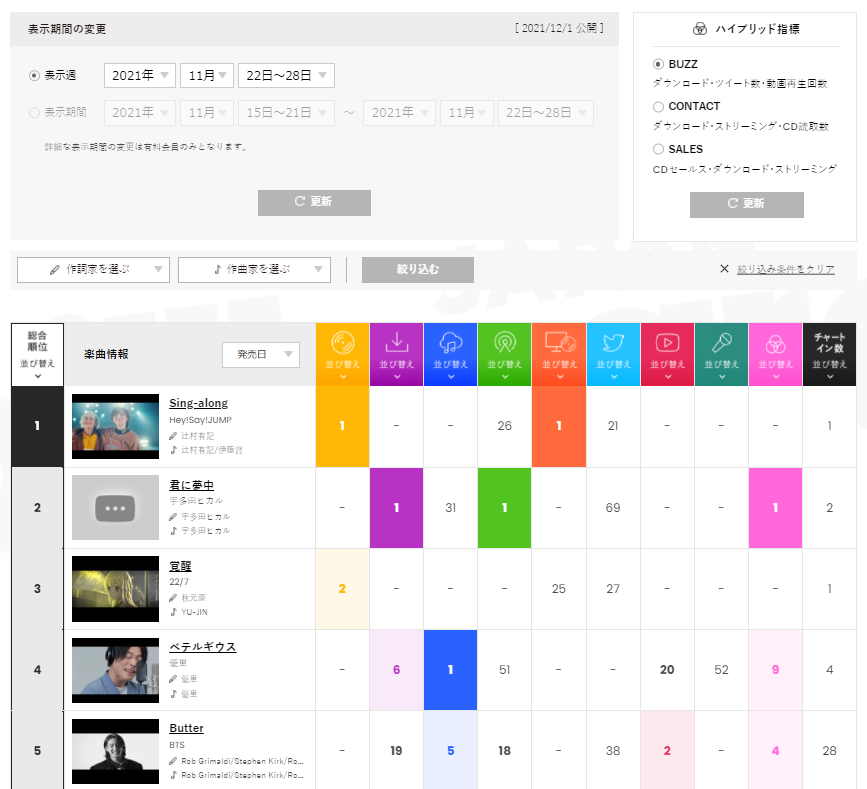Select the BUZZ radio option

point(658,64)
